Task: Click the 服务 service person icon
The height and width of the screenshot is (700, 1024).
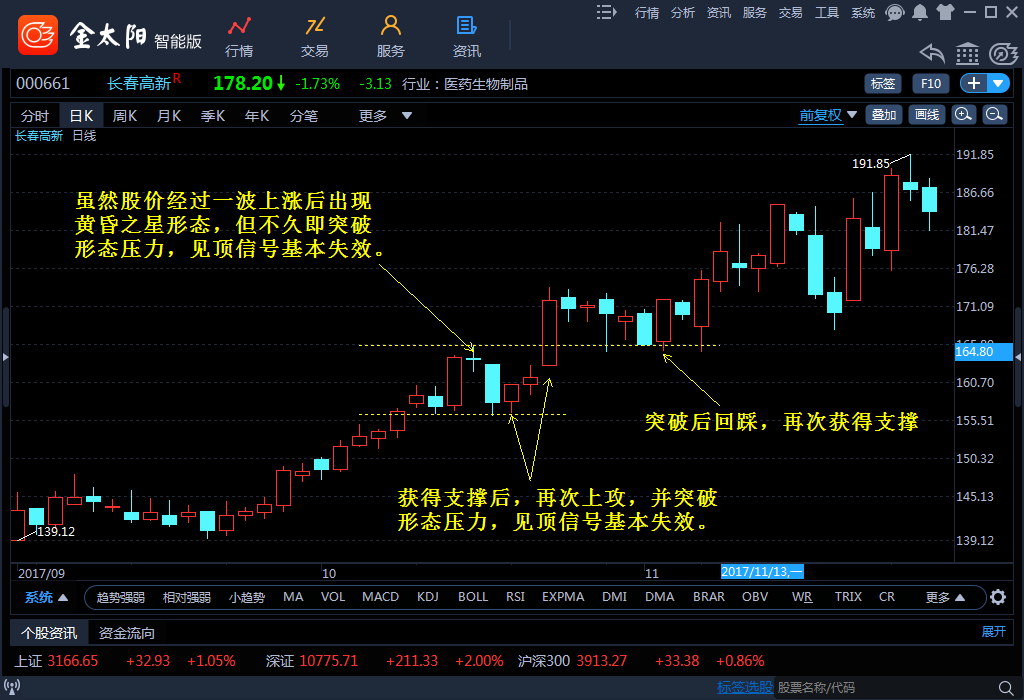Action: [x=391, y=36]
